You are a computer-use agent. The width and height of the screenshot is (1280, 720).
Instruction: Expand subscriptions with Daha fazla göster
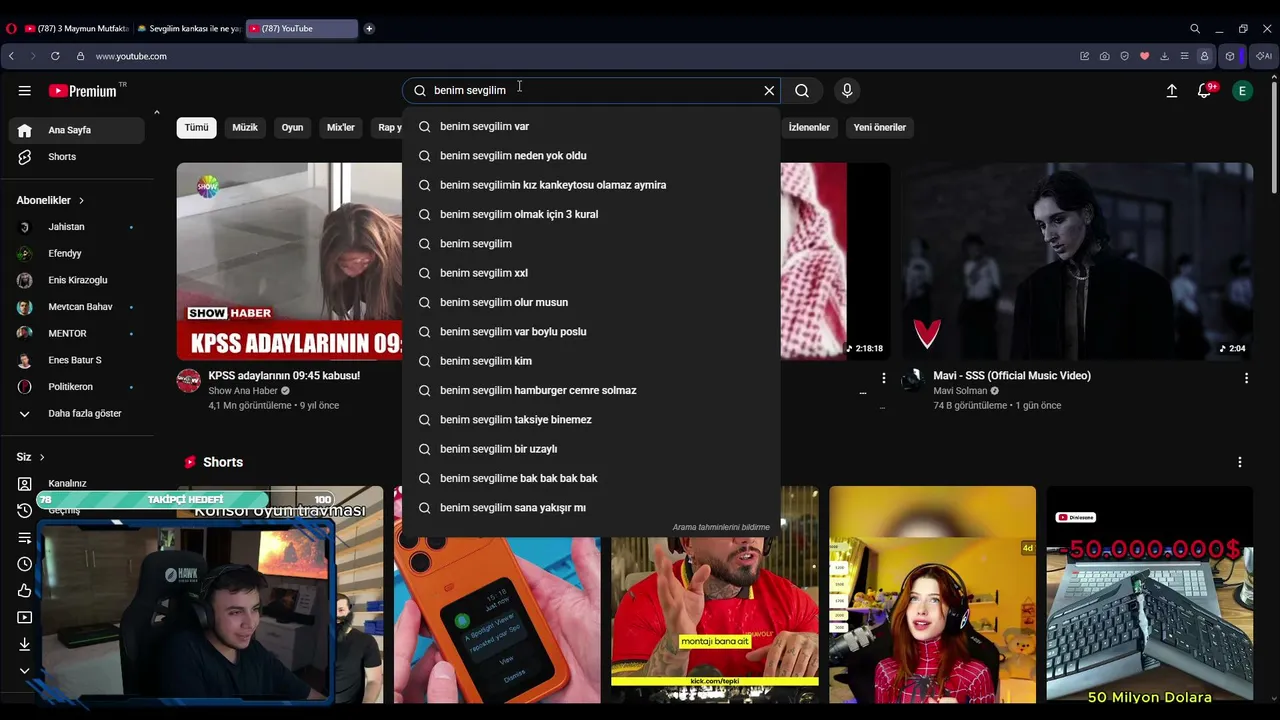point(77,414)
